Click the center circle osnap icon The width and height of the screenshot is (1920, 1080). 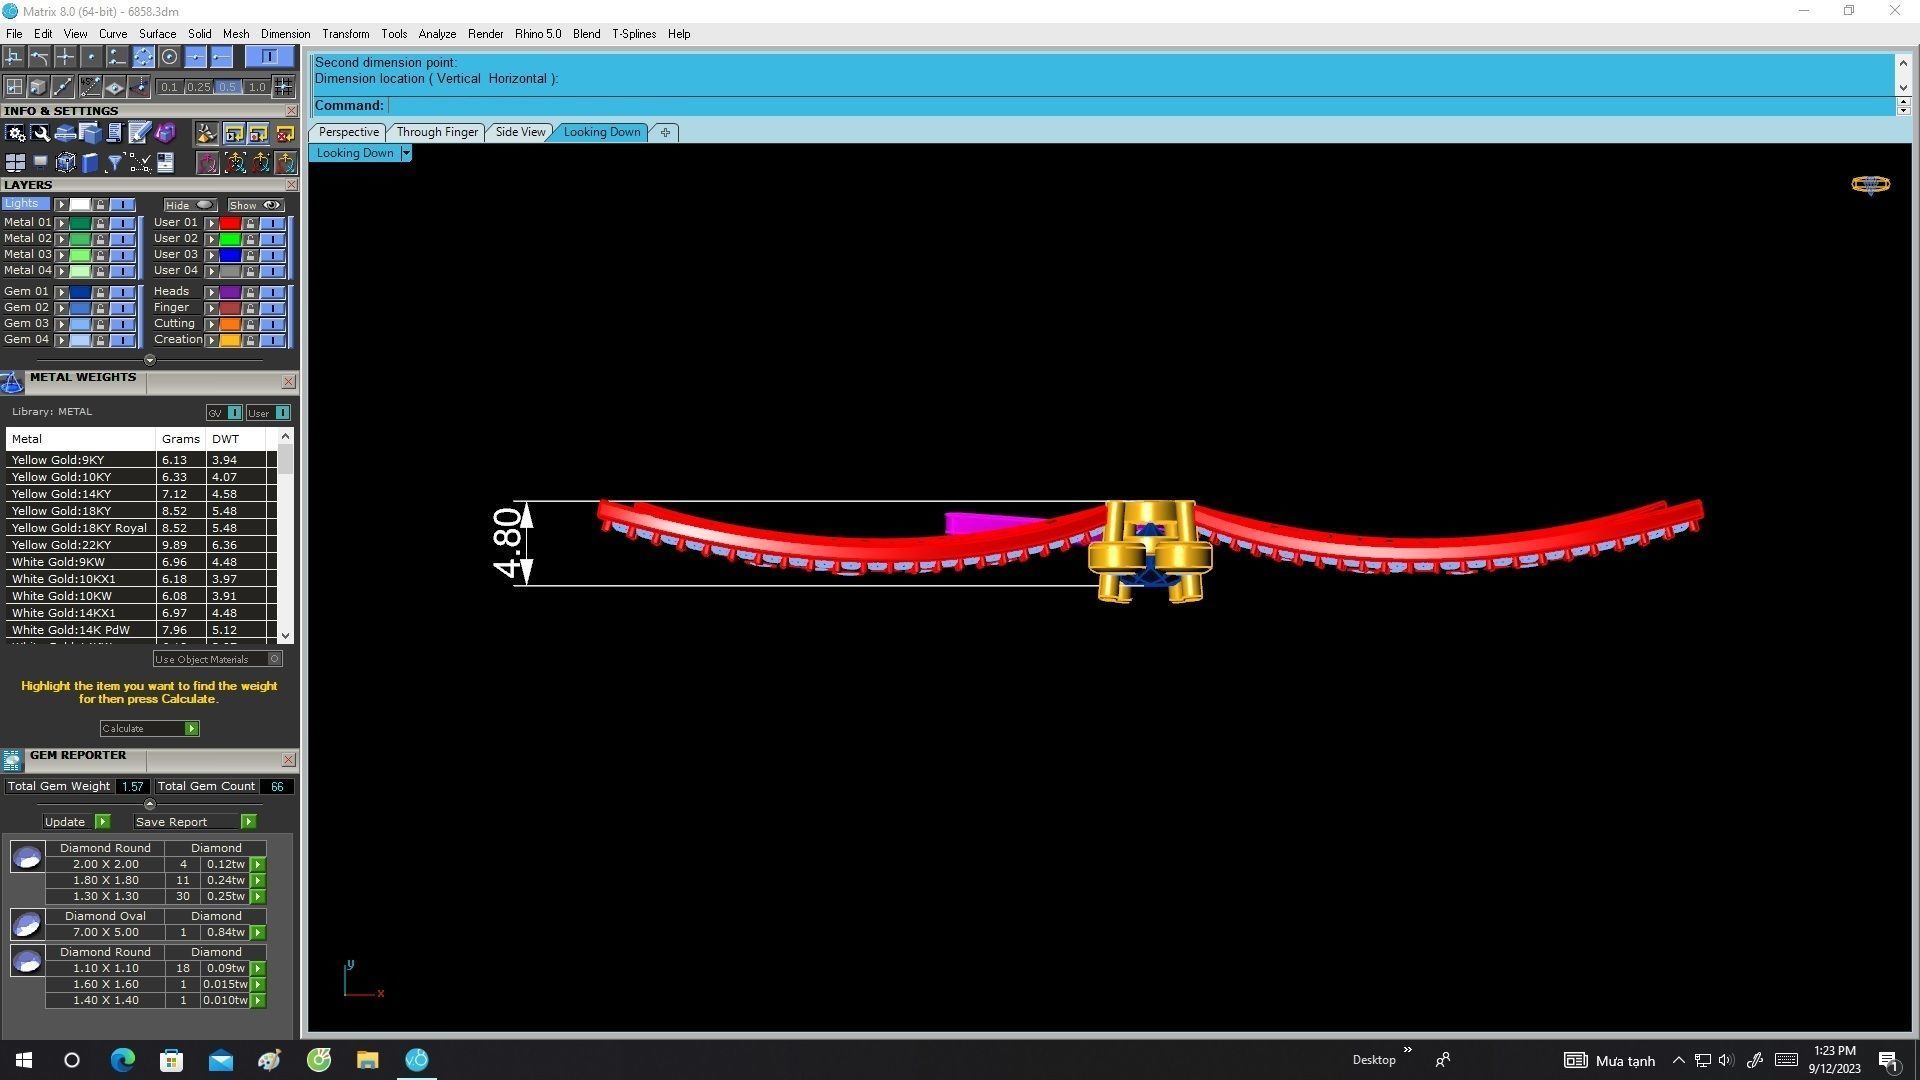pyautogui.click(x=169, y=57)
